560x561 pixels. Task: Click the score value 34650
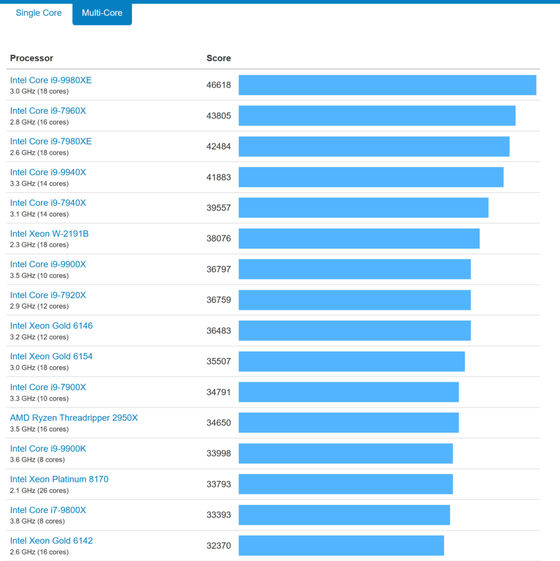click(219, 423)
